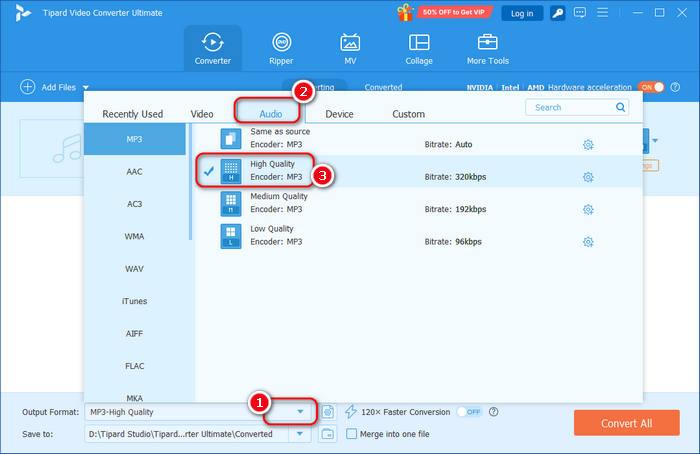Image resolution: width=700 pixels, height=454 pixels.
Task: Select WMA format in list
Action: point(134,236)
